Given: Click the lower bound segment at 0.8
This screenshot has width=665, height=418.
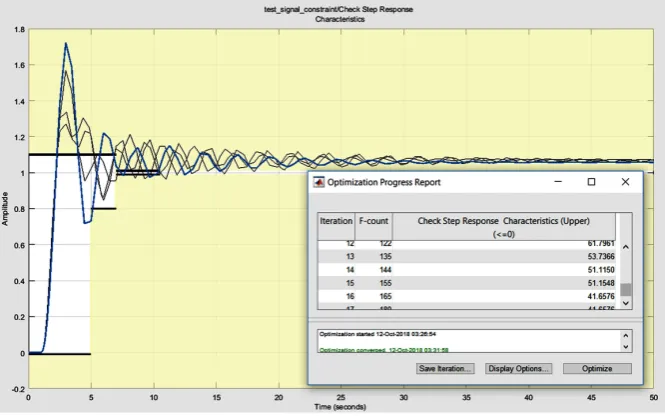Looking at the screenshot, I should [x=103, y=209].
